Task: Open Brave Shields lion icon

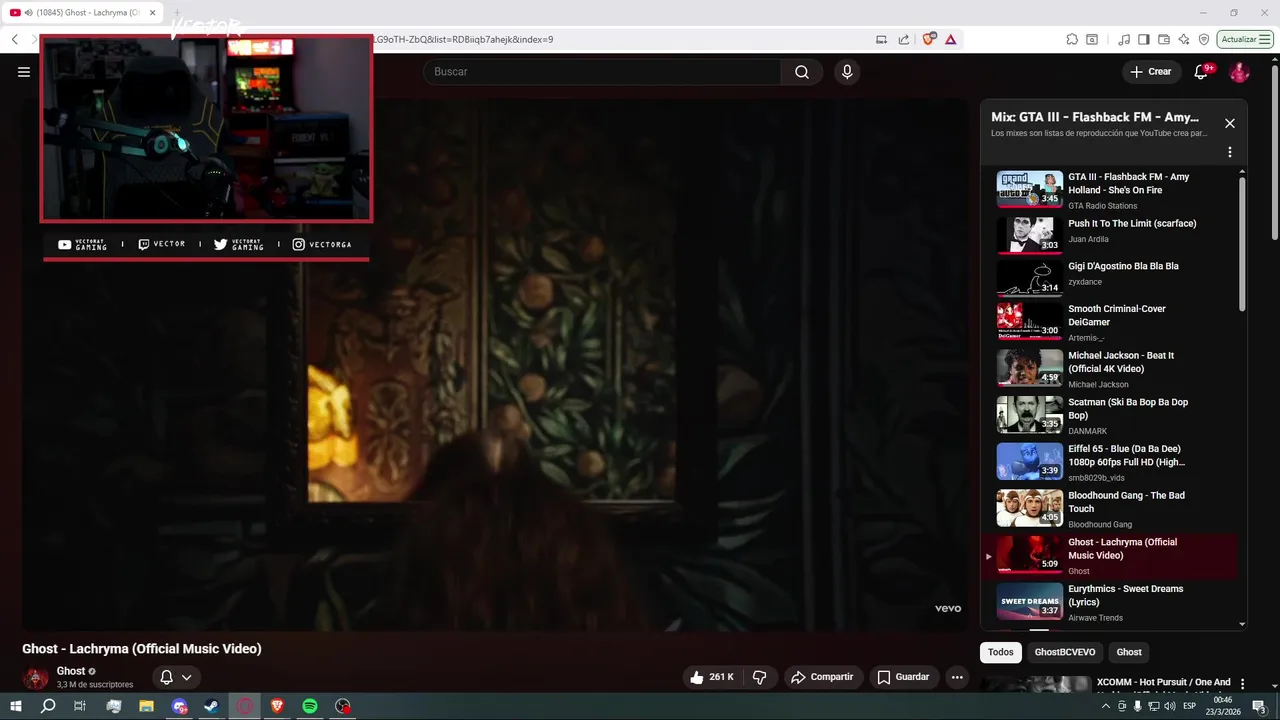Action: [929, 39]
